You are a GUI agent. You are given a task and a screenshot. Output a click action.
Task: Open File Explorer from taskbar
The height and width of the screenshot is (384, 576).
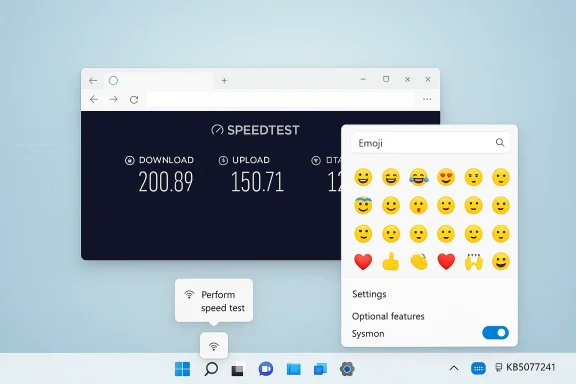point(294,369)
